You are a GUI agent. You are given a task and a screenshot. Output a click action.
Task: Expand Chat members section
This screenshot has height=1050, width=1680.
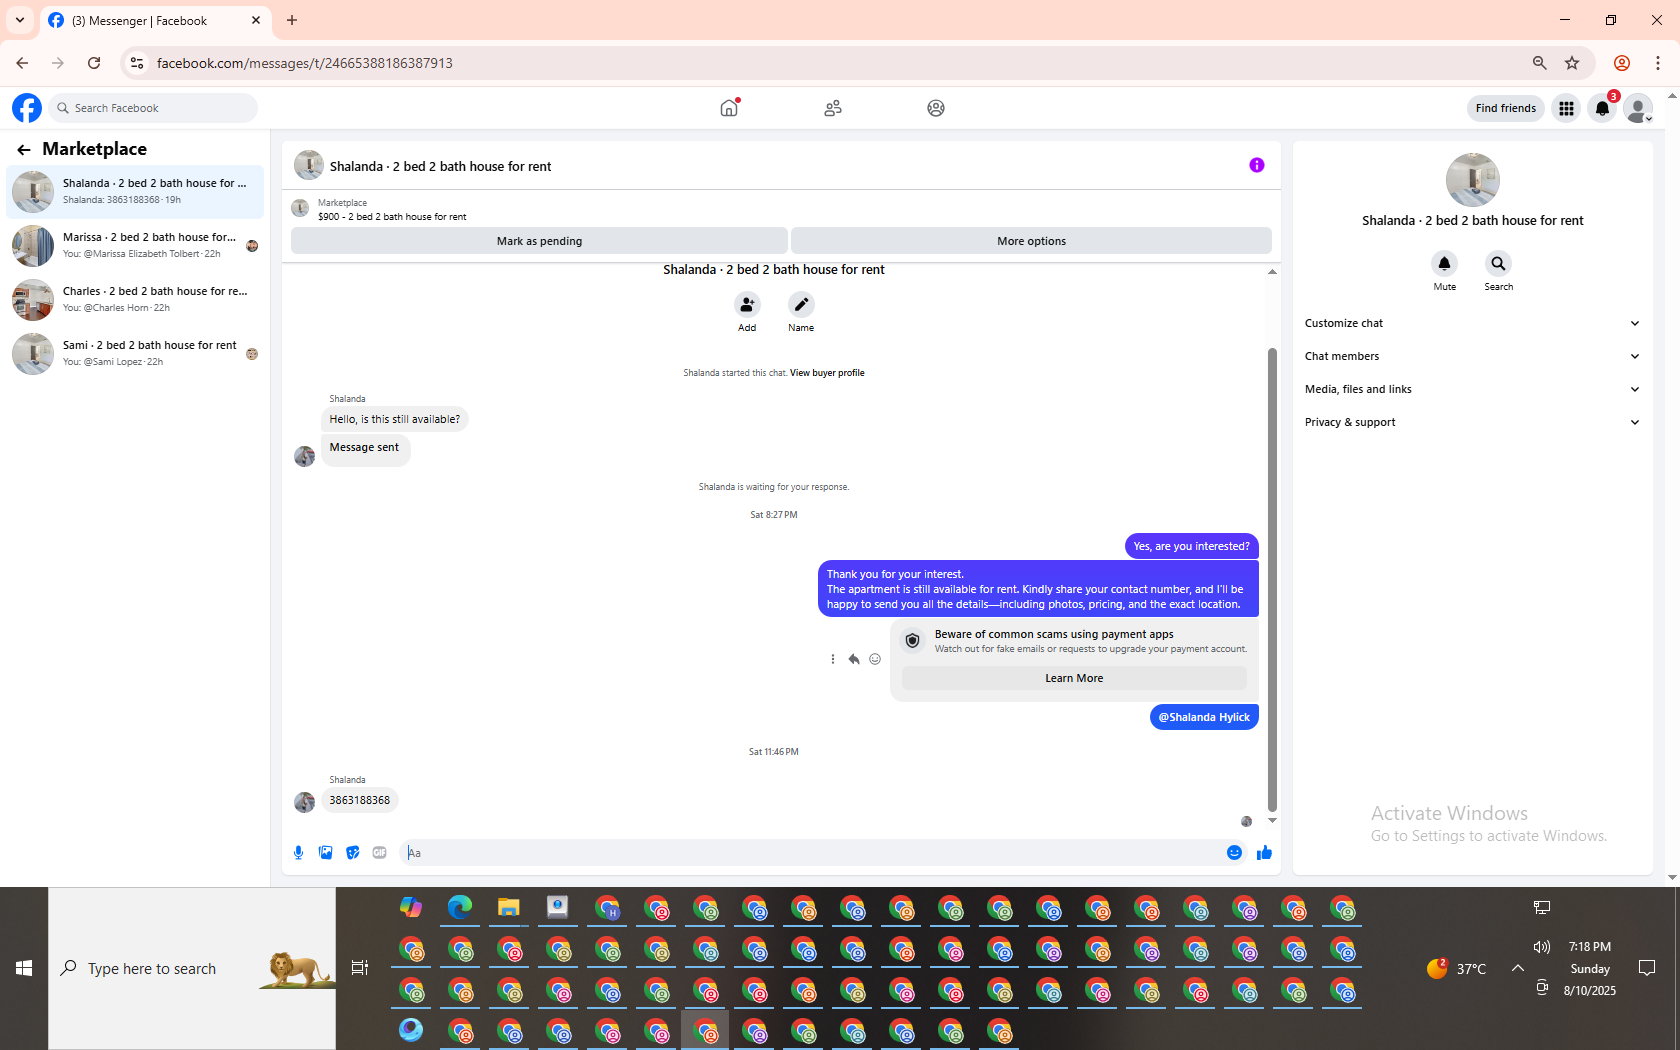pos(1472,356)
